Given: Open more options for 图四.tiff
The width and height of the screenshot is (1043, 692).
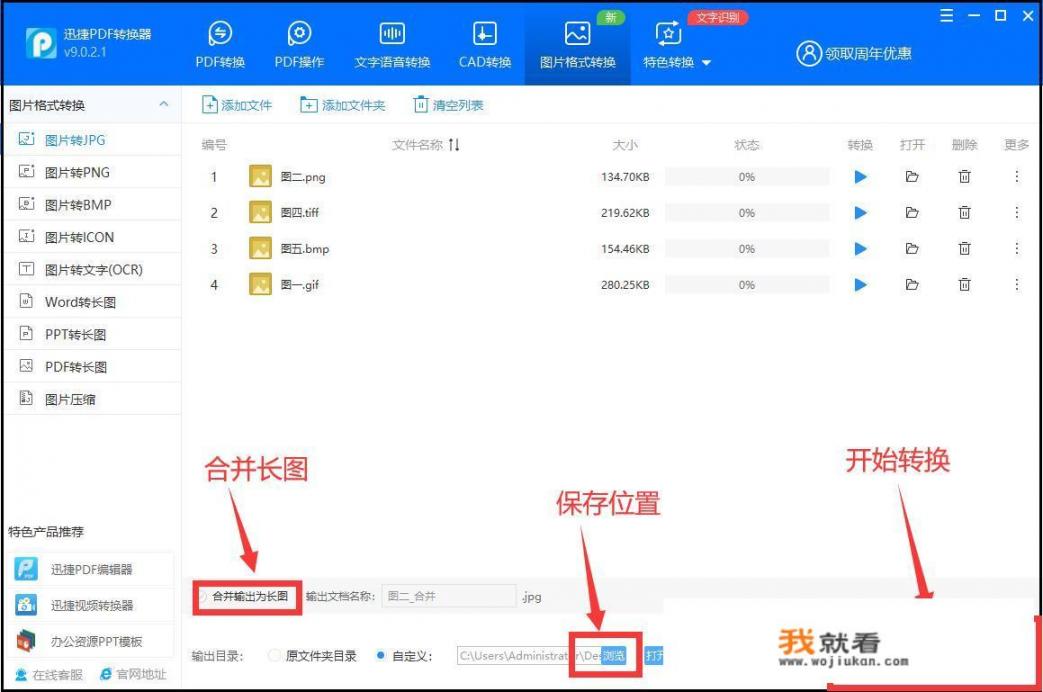Looking at the screenshot, I should click(1016, 213).
